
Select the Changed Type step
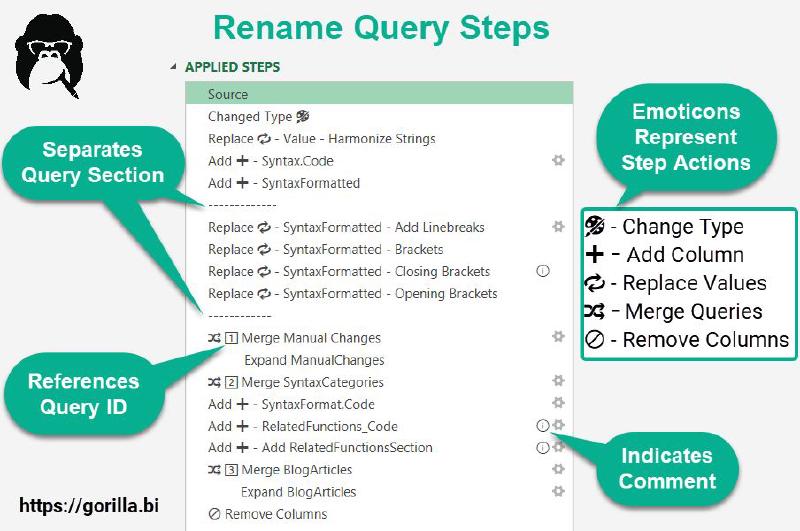(379, 116)
